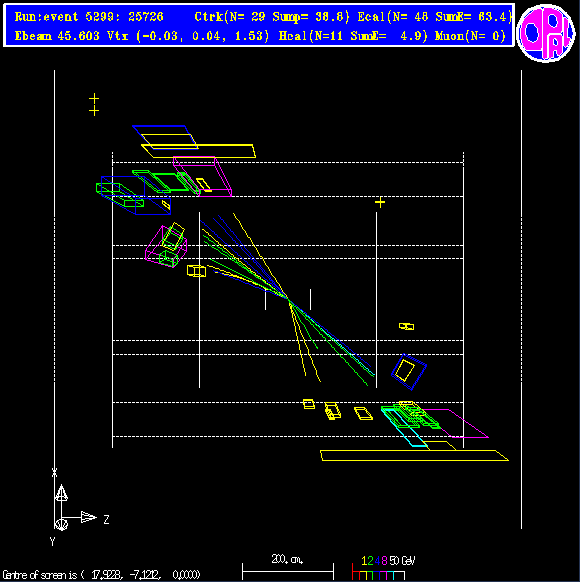Select the green cluster at bottom right
Viewport: 580px width, 582px height.
pyautogui.click(x=411, y=416)
